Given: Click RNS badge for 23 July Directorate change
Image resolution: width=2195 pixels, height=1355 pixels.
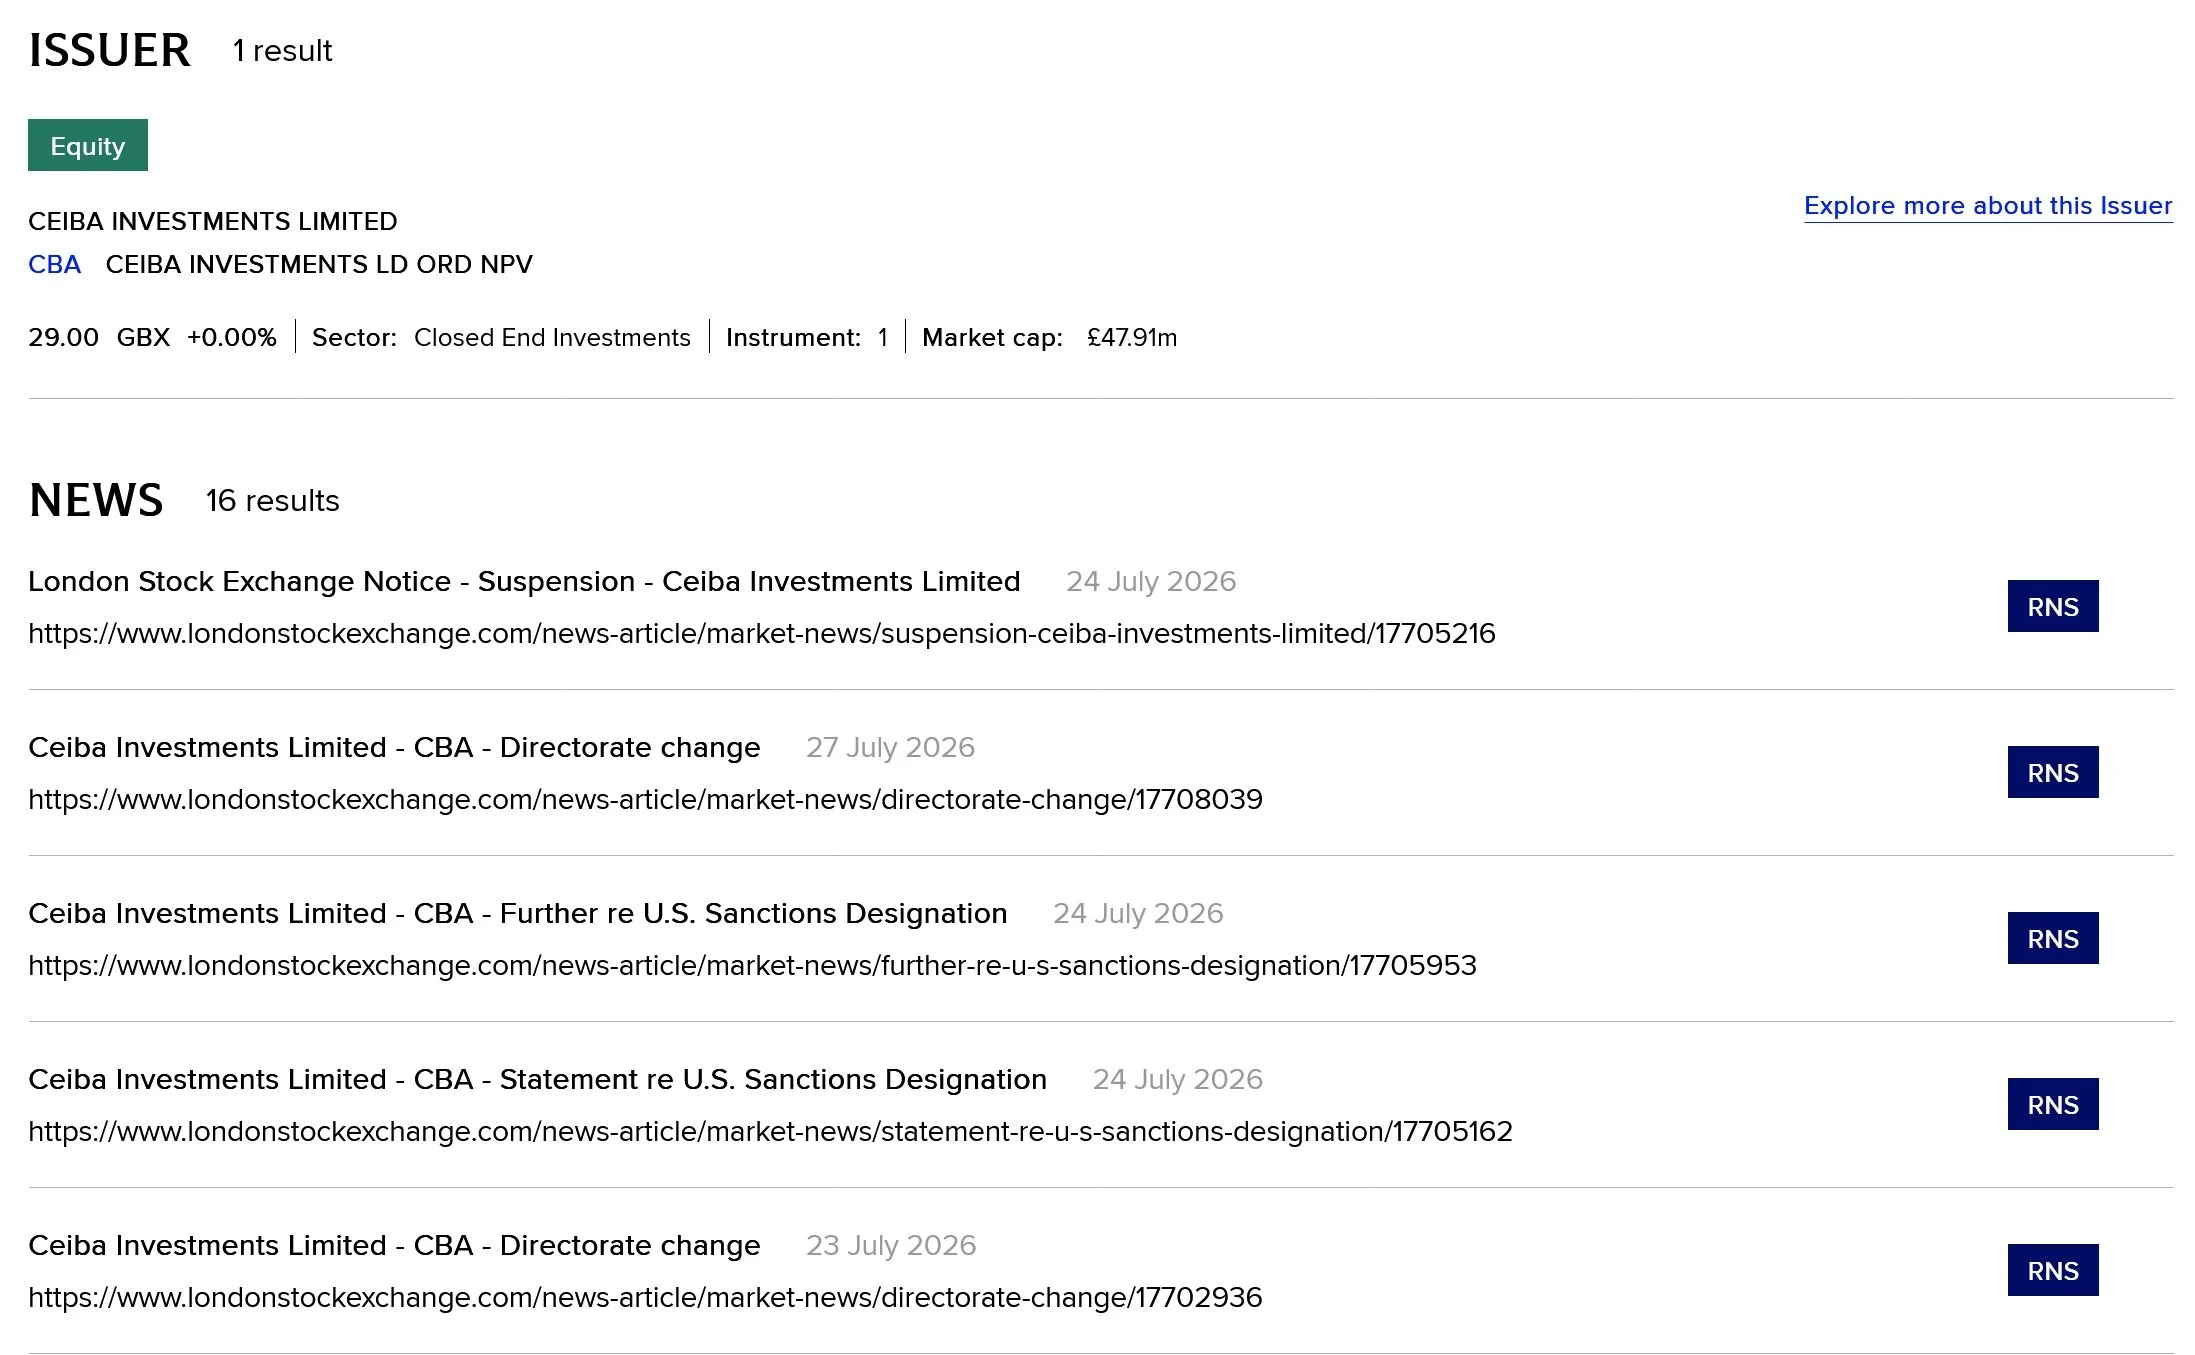Looking at the screenshot, I should (2053, 1270).
